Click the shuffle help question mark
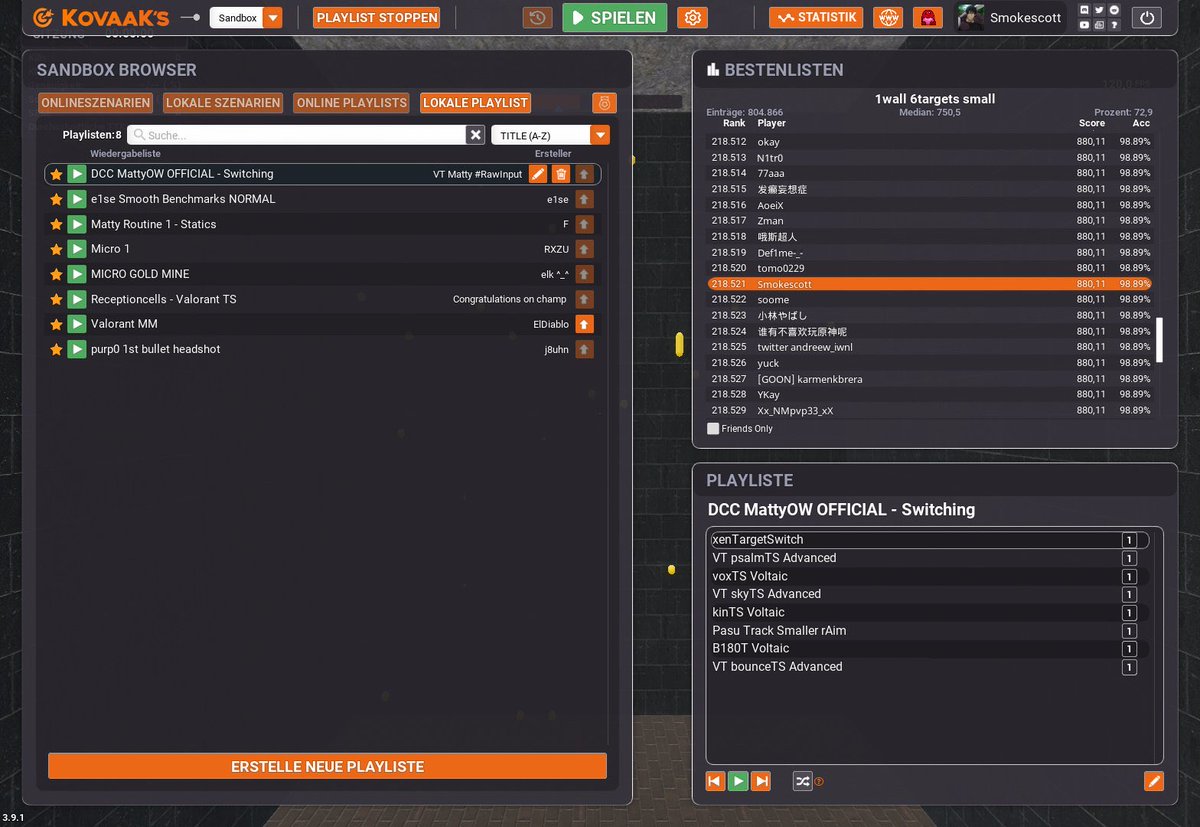 tap(819, 782)
